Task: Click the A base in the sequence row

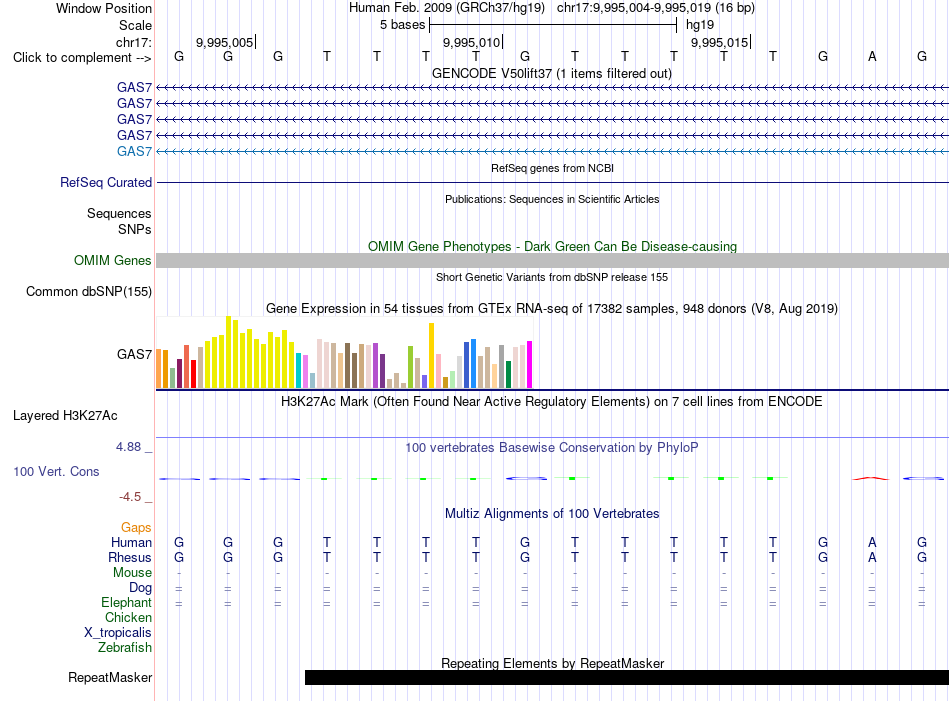Action: [x=872, y=56]
